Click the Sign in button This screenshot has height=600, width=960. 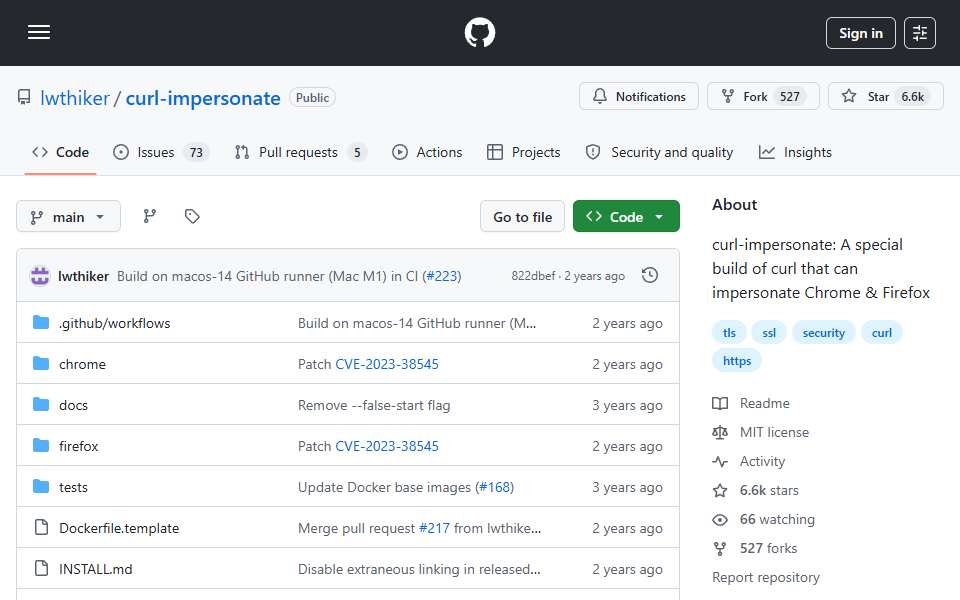click(860, 33)
